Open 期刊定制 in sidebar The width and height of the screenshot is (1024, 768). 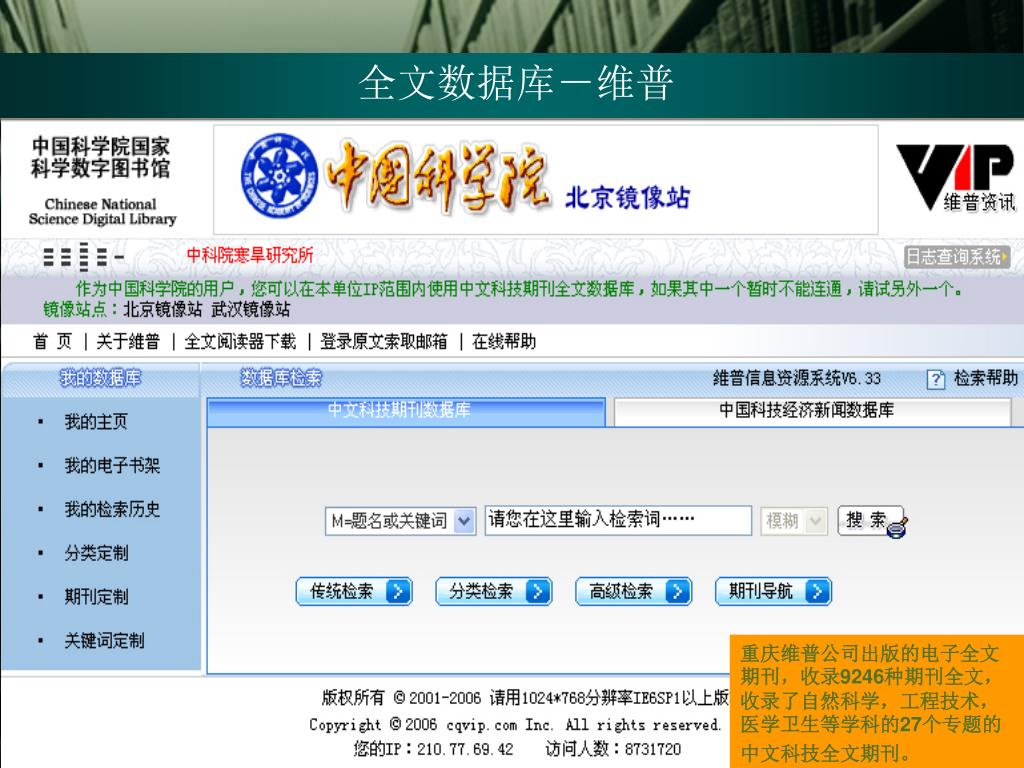96,597
